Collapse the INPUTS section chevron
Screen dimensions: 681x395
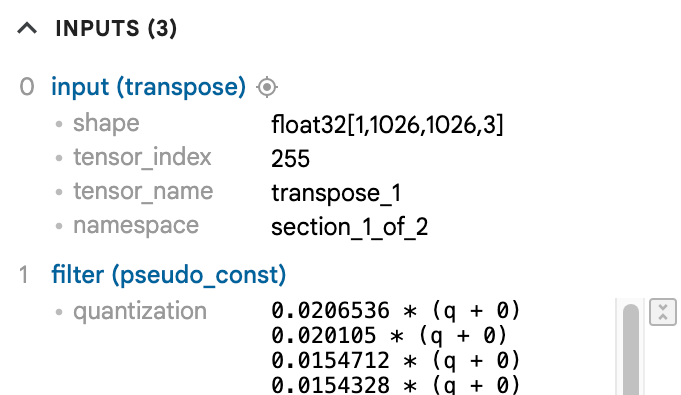tap(27, 29)
